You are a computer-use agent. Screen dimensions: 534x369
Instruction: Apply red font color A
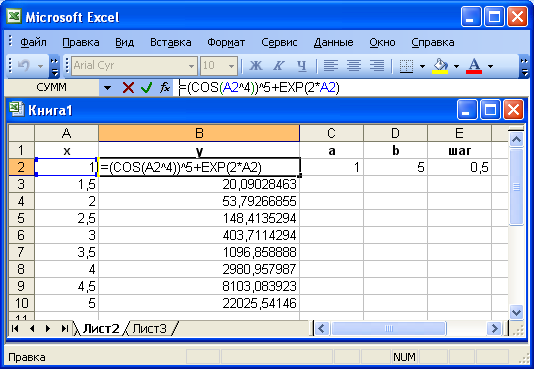474,66
